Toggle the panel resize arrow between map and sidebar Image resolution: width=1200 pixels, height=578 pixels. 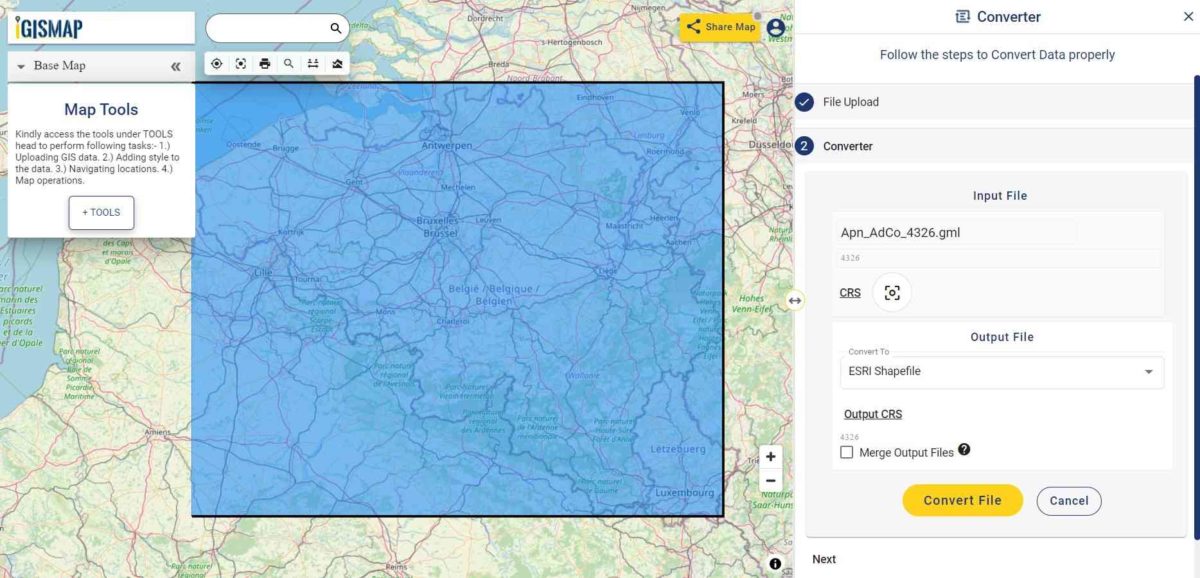tap(793, 300)
